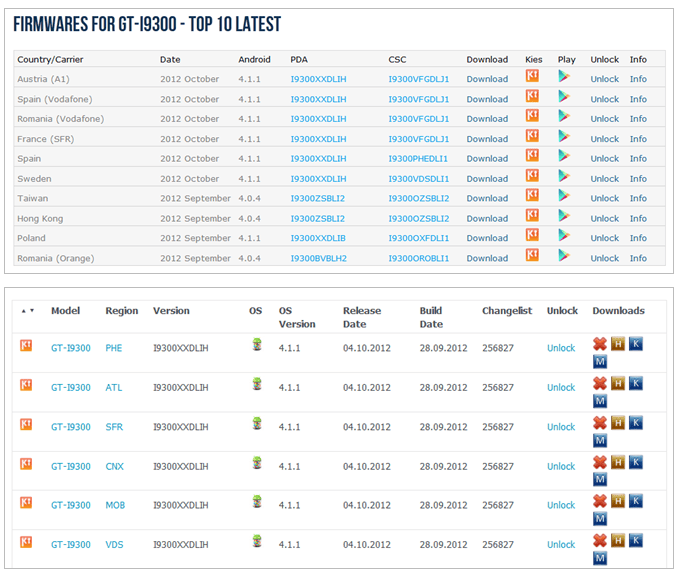Viewport: 690px width, 585px height.
Task: Select the Taiwan country cell
Action: coord(33,199)
